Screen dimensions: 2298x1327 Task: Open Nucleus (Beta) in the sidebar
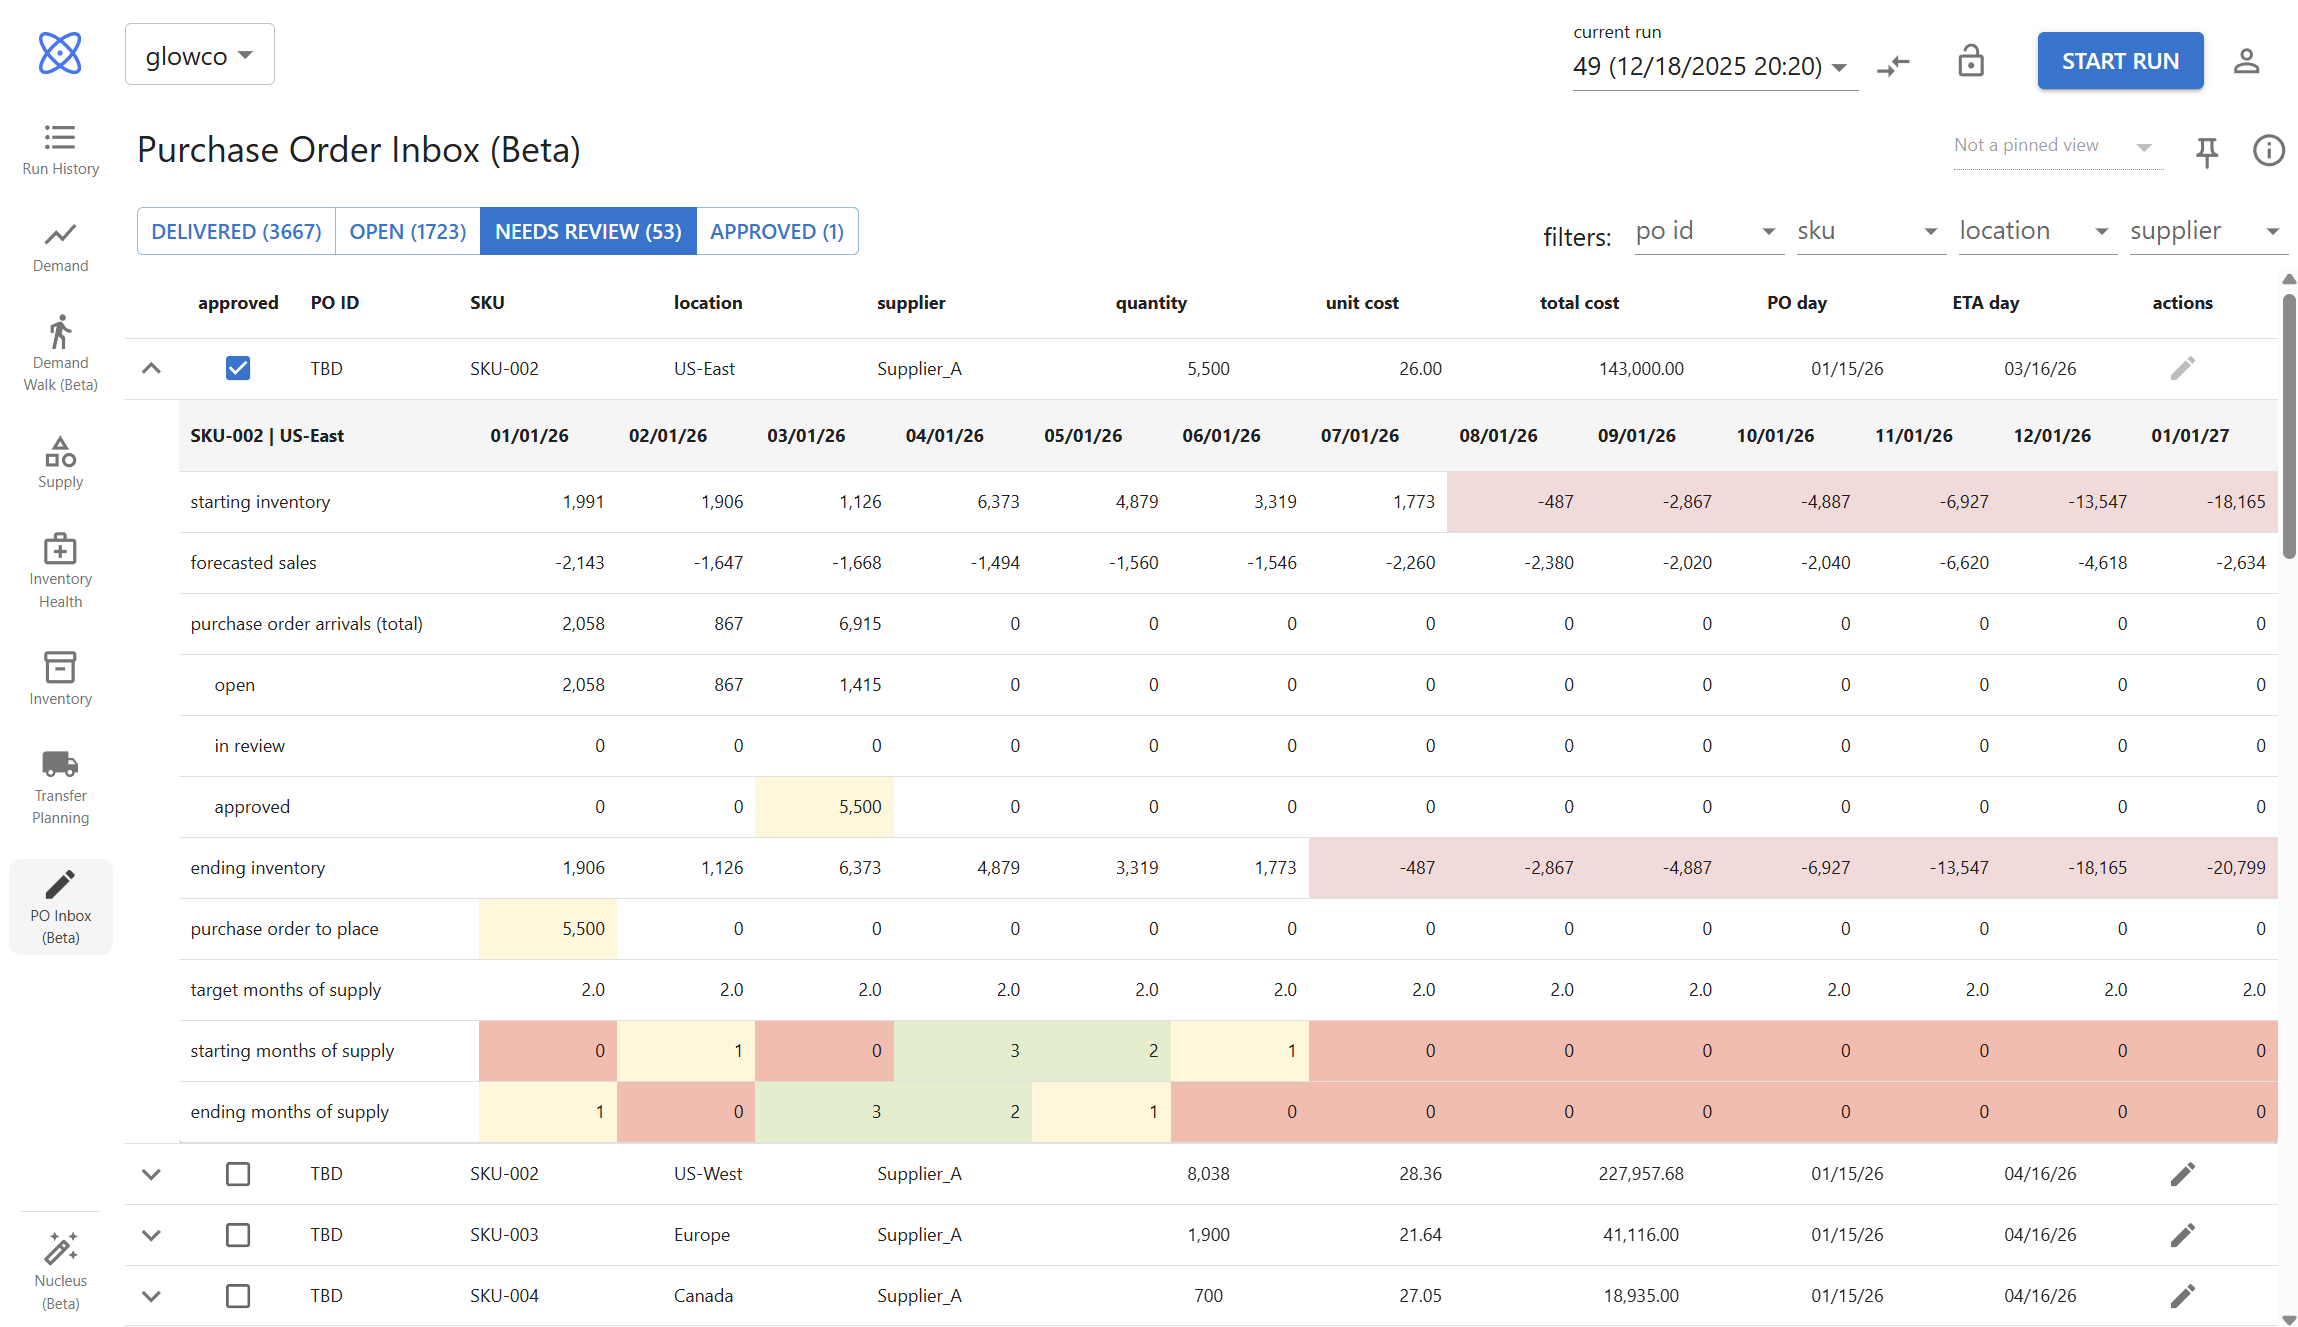(x=60, y=1272)
